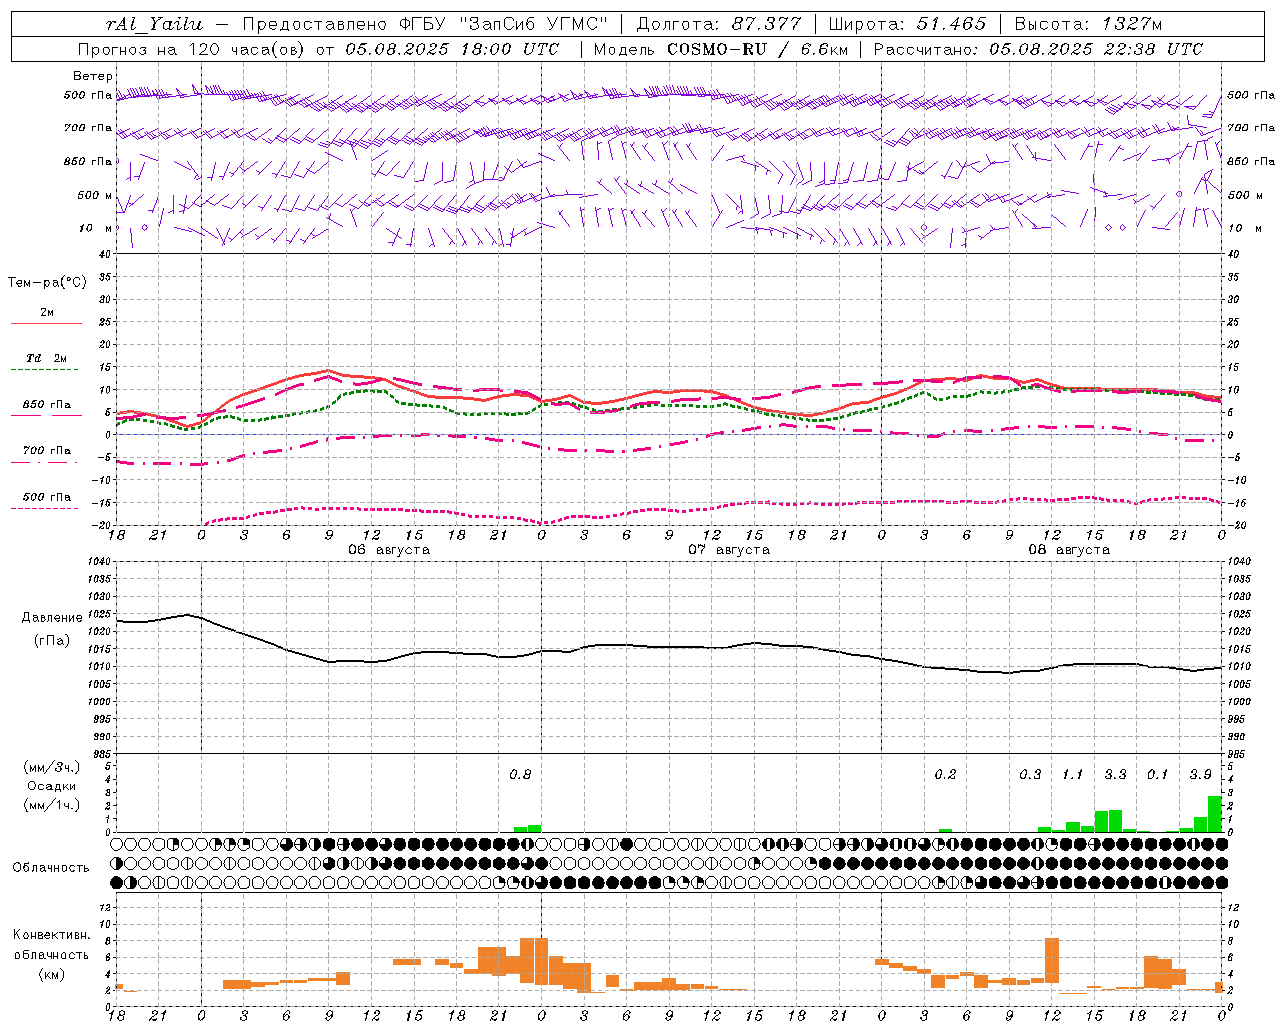Click the model name COSMO-RU / 6.6км
The image size is (1280, 1024).
[757, 49]
